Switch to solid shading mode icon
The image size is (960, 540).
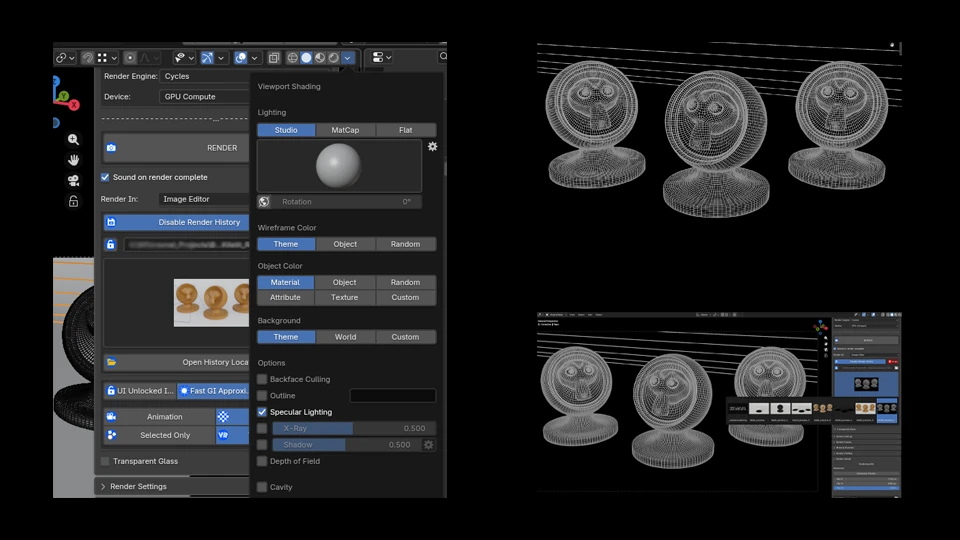[x=306, y=58]
